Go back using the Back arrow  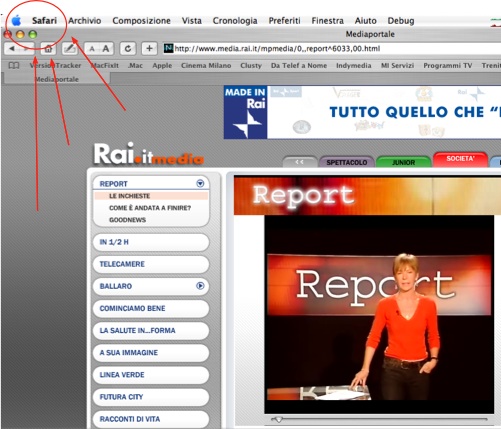(12, 49)
